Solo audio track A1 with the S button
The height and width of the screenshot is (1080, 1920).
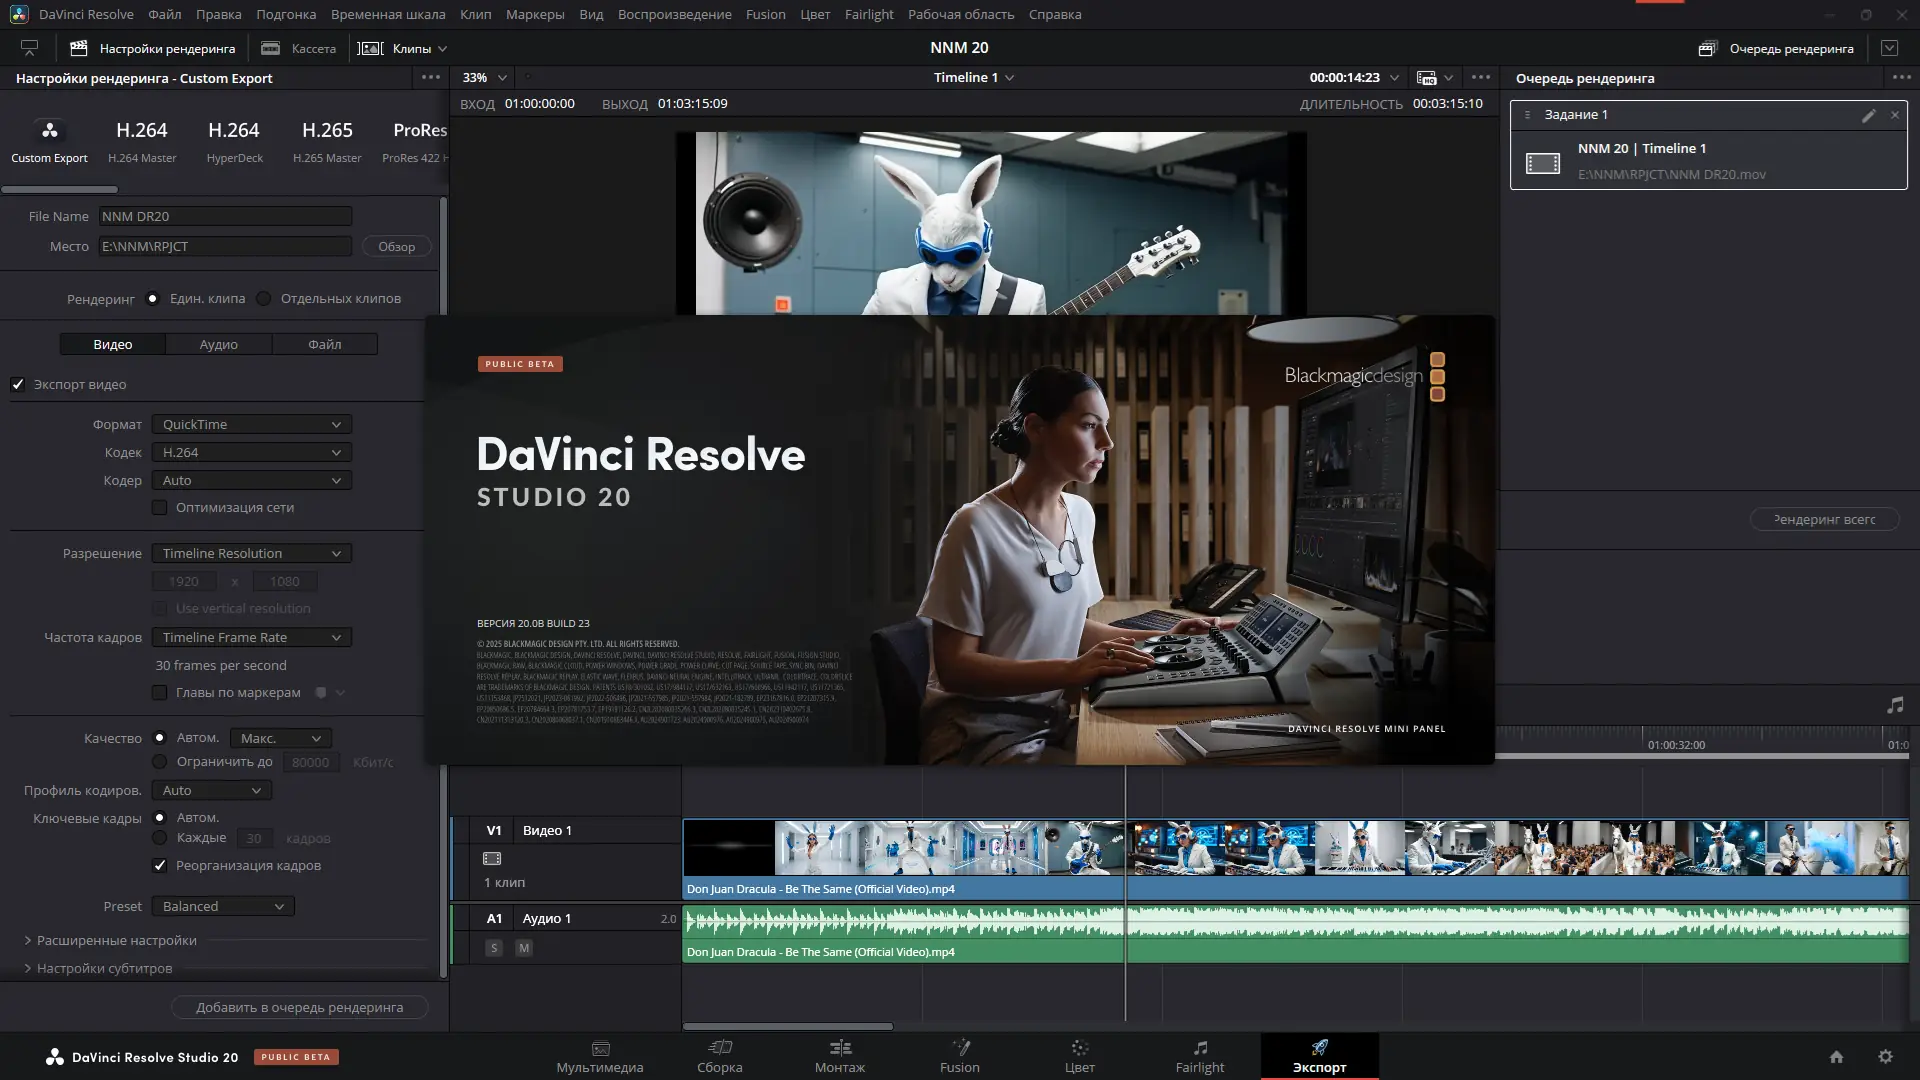[x=493, y=947]
